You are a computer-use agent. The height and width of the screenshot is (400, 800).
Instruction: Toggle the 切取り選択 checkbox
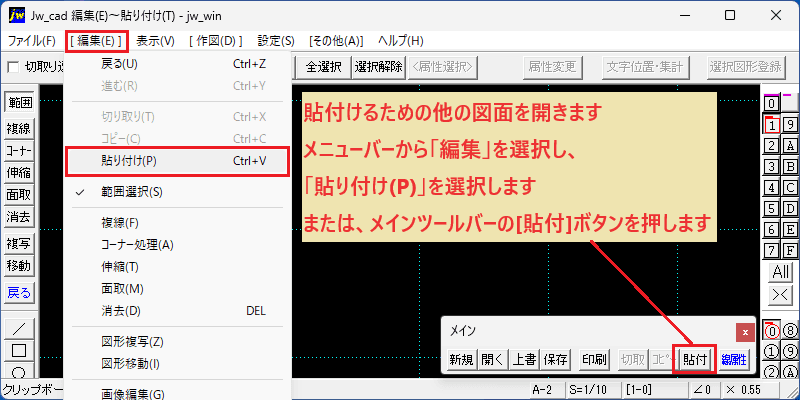(13, 67)
